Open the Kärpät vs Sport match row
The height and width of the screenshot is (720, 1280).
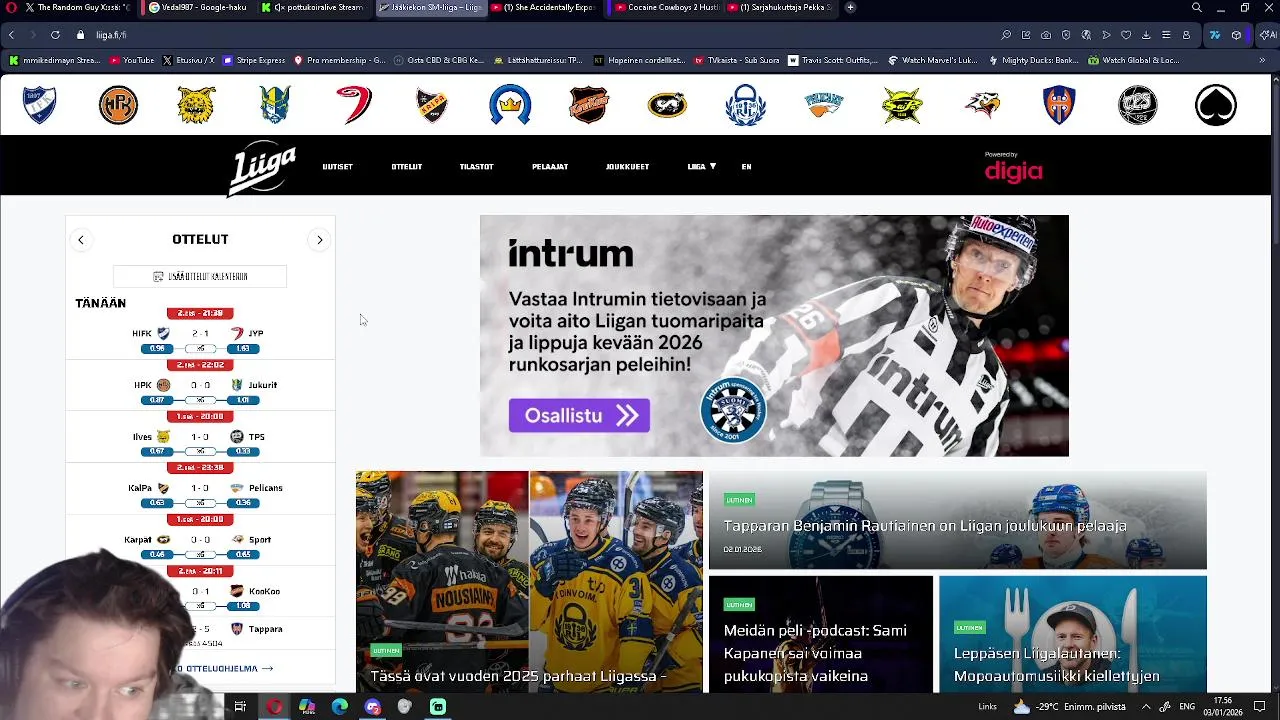(200, 540)
